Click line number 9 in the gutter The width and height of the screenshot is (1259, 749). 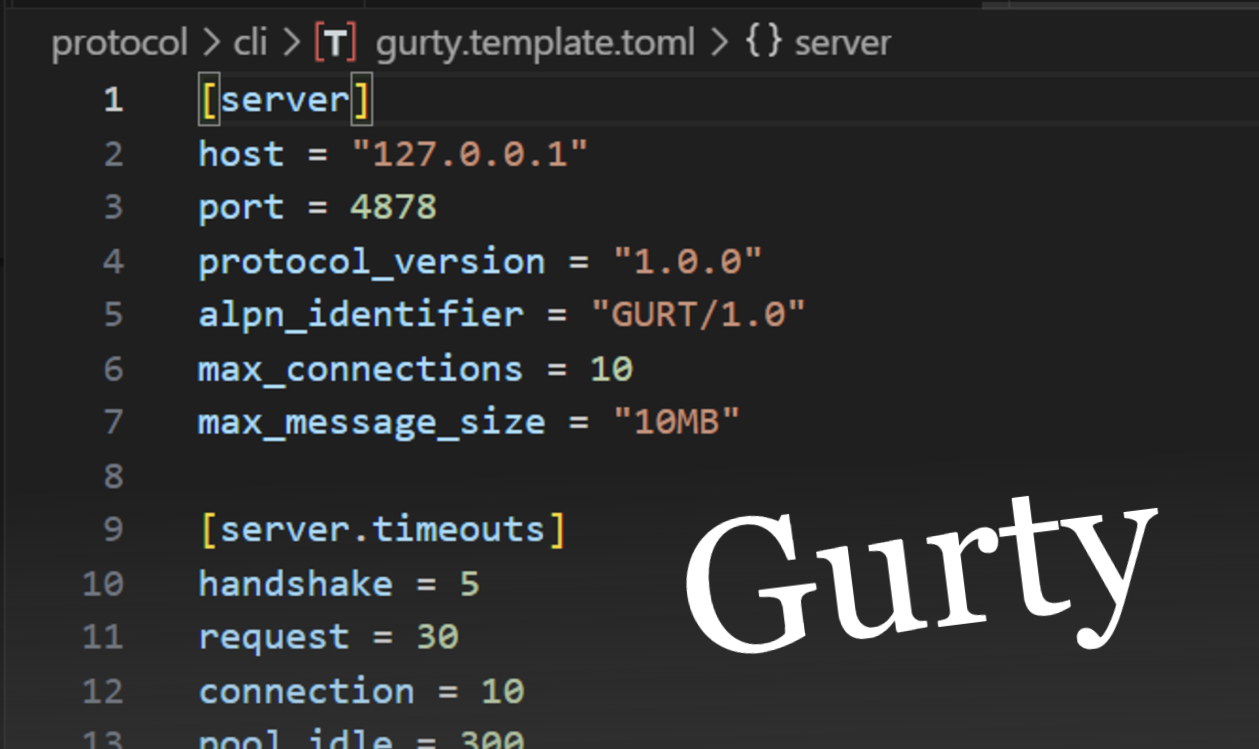point(113,529)
